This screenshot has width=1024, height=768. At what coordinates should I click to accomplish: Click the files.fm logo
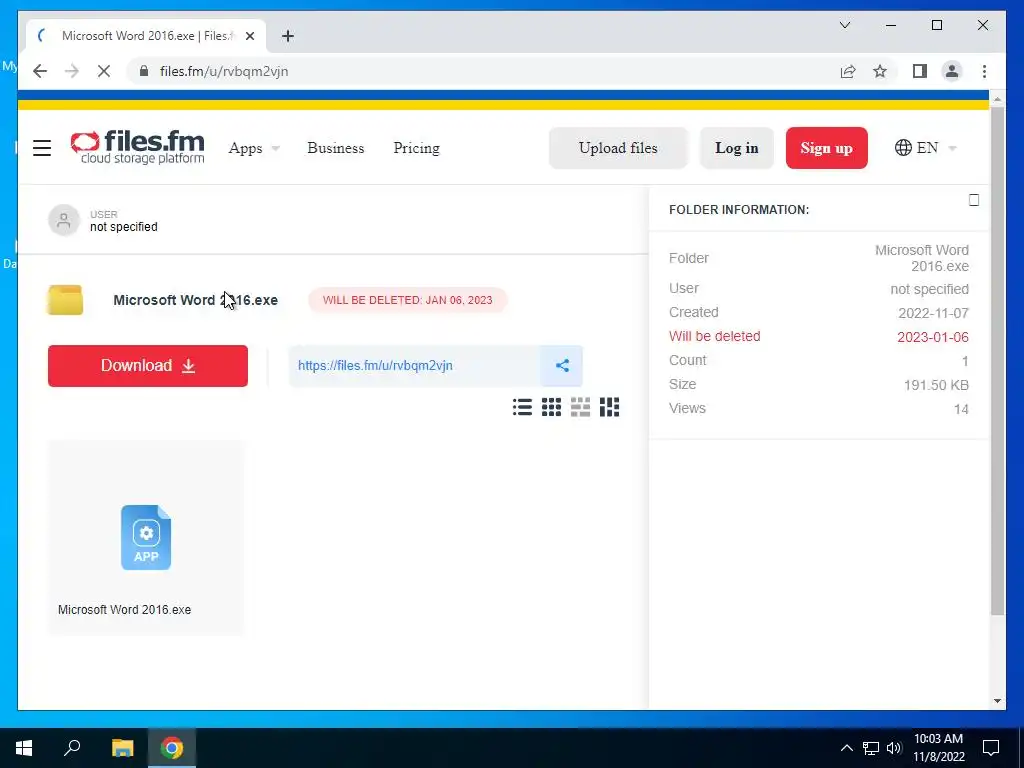click(138, 147)
